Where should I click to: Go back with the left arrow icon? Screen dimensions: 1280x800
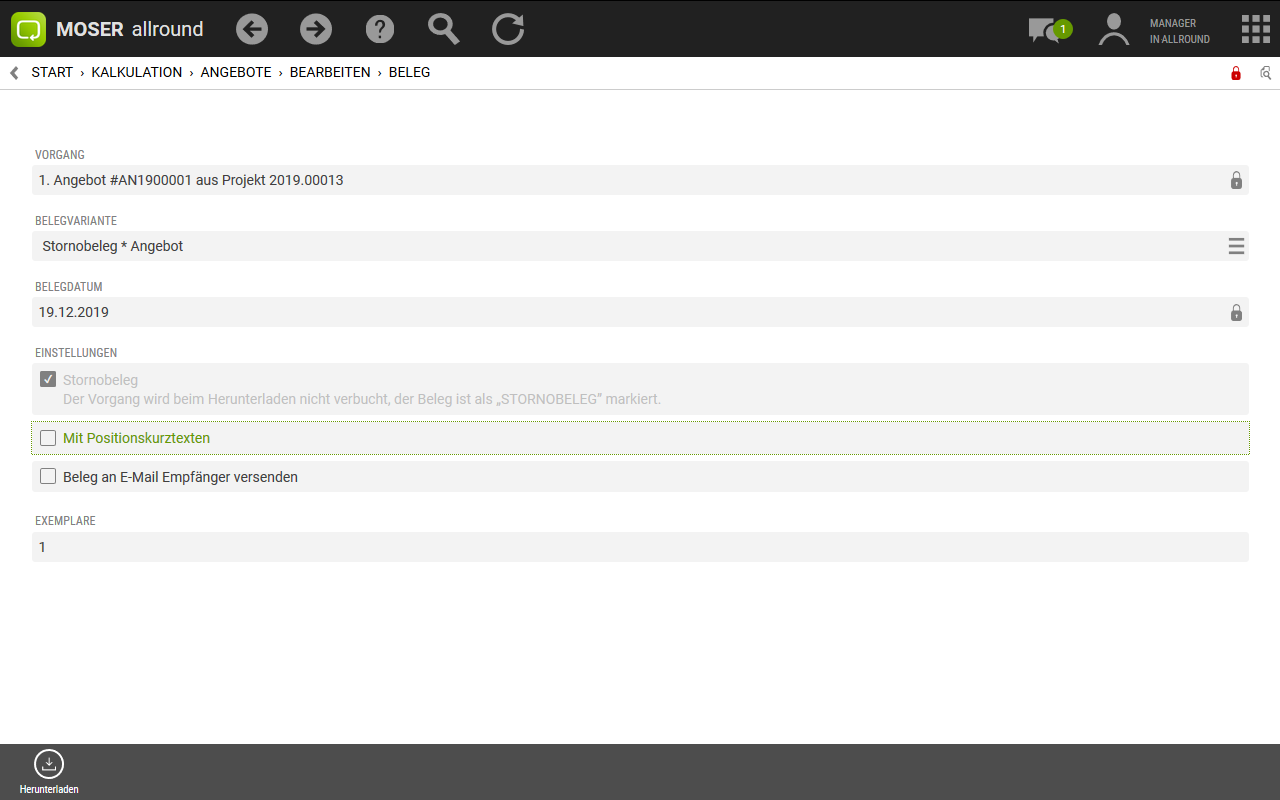click(252, 29)
